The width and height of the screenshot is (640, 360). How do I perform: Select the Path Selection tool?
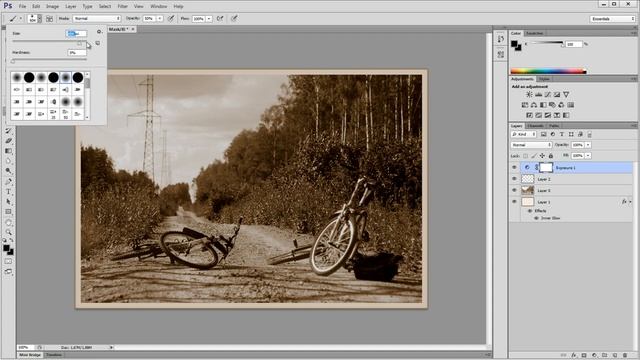coord(8,202)
